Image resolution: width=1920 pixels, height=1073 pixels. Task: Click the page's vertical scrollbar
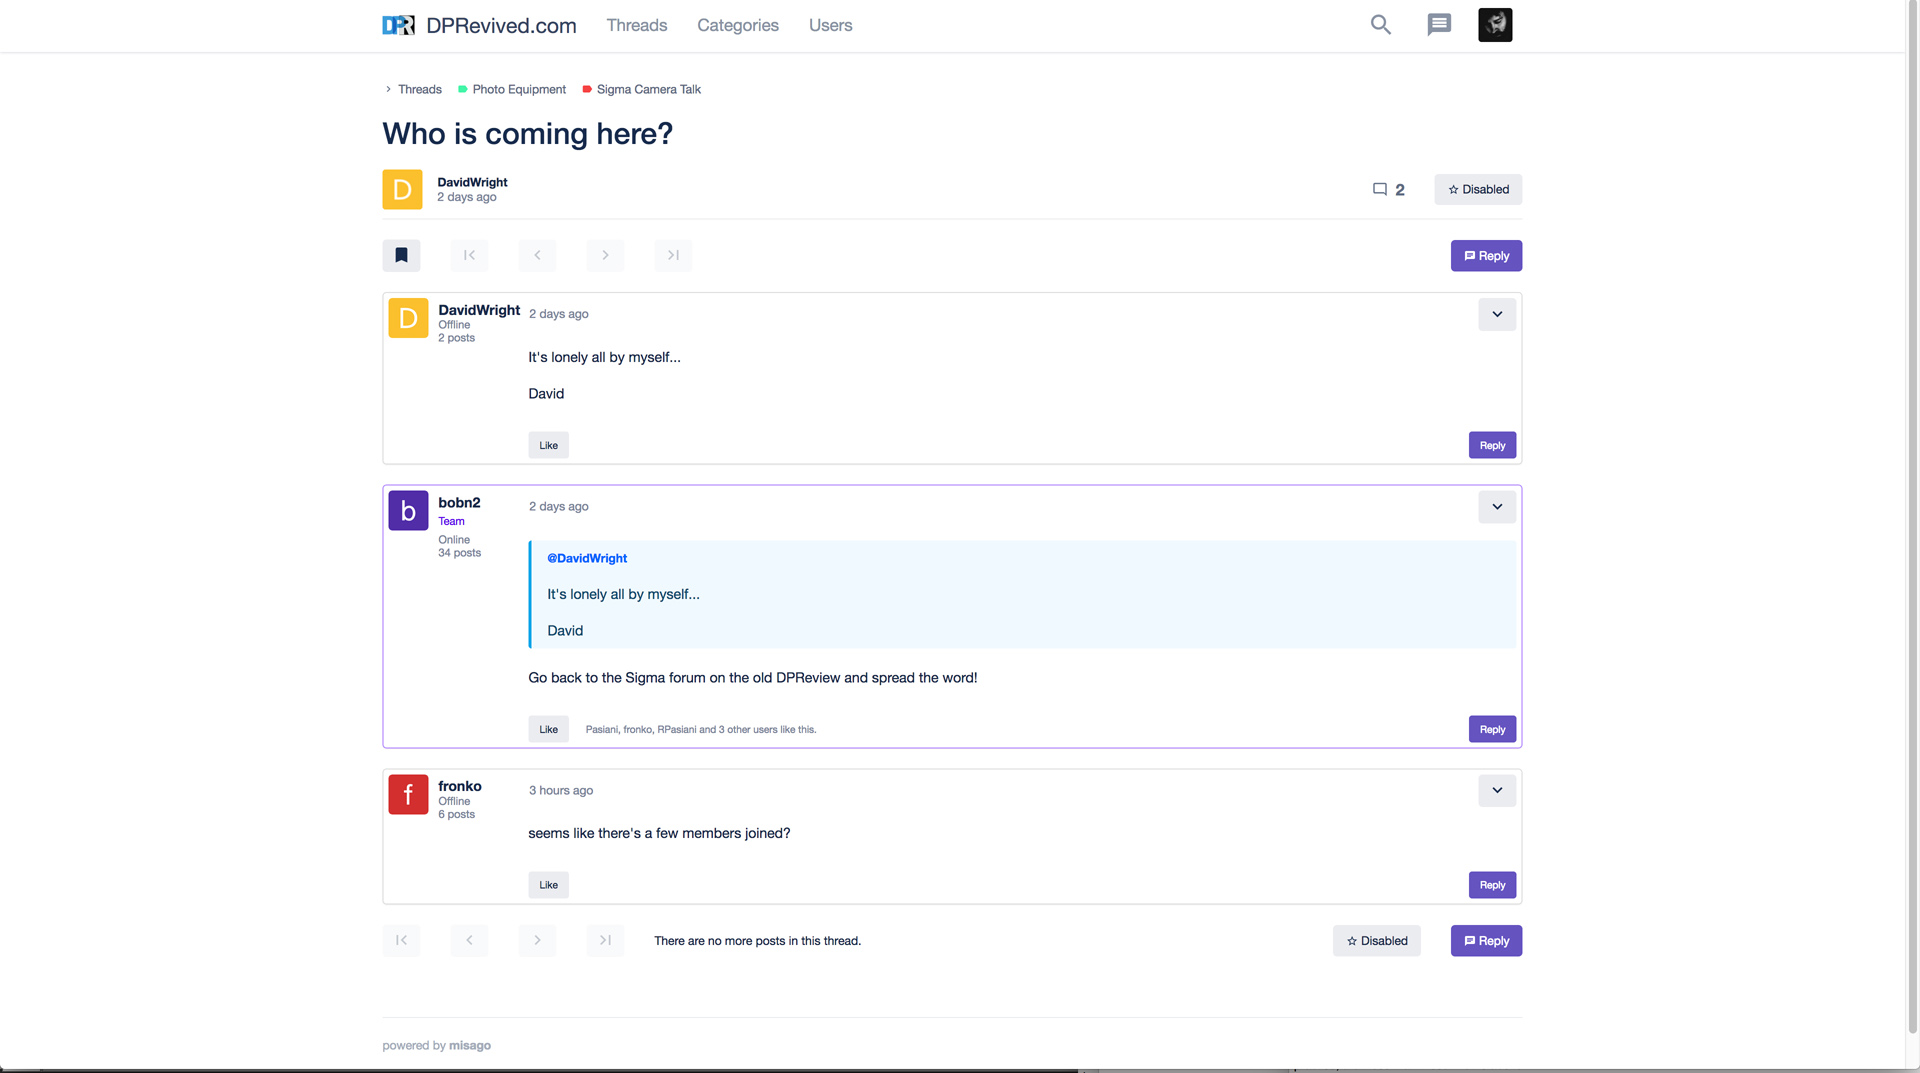[1912, 500]
